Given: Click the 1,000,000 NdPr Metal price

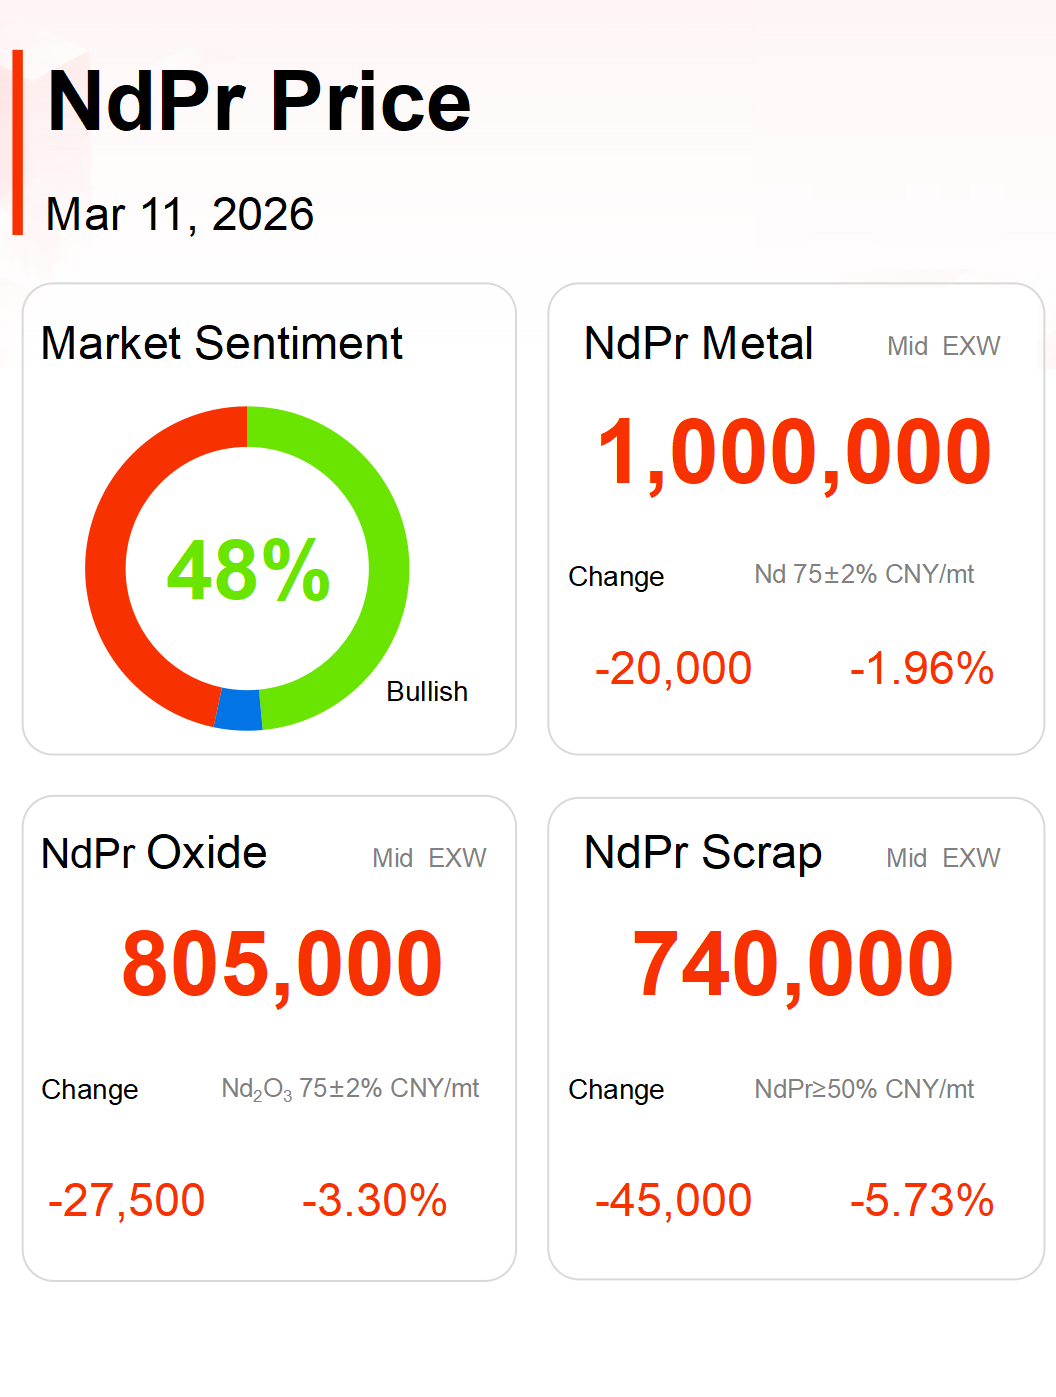Looking at the screenshot, I should [x=794, y=453].
